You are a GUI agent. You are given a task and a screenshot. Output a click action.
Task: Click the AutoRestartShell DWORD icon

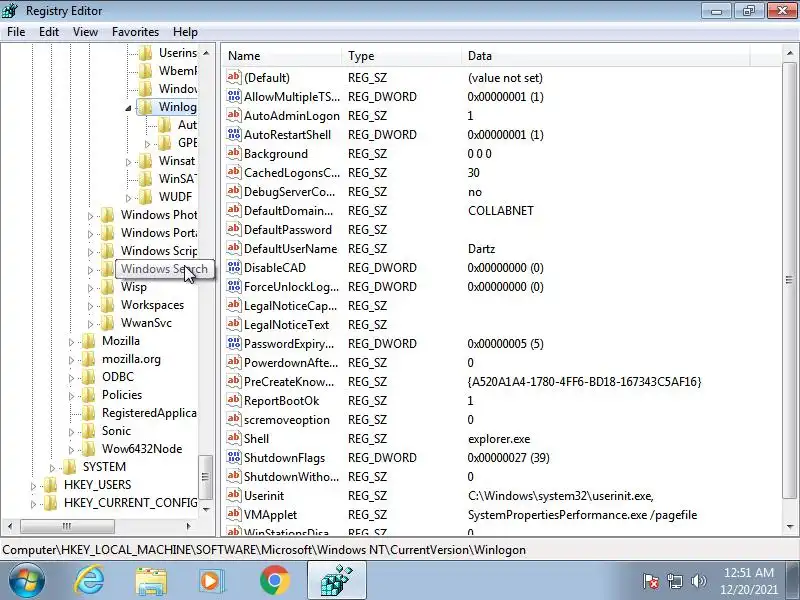(234, 134)
